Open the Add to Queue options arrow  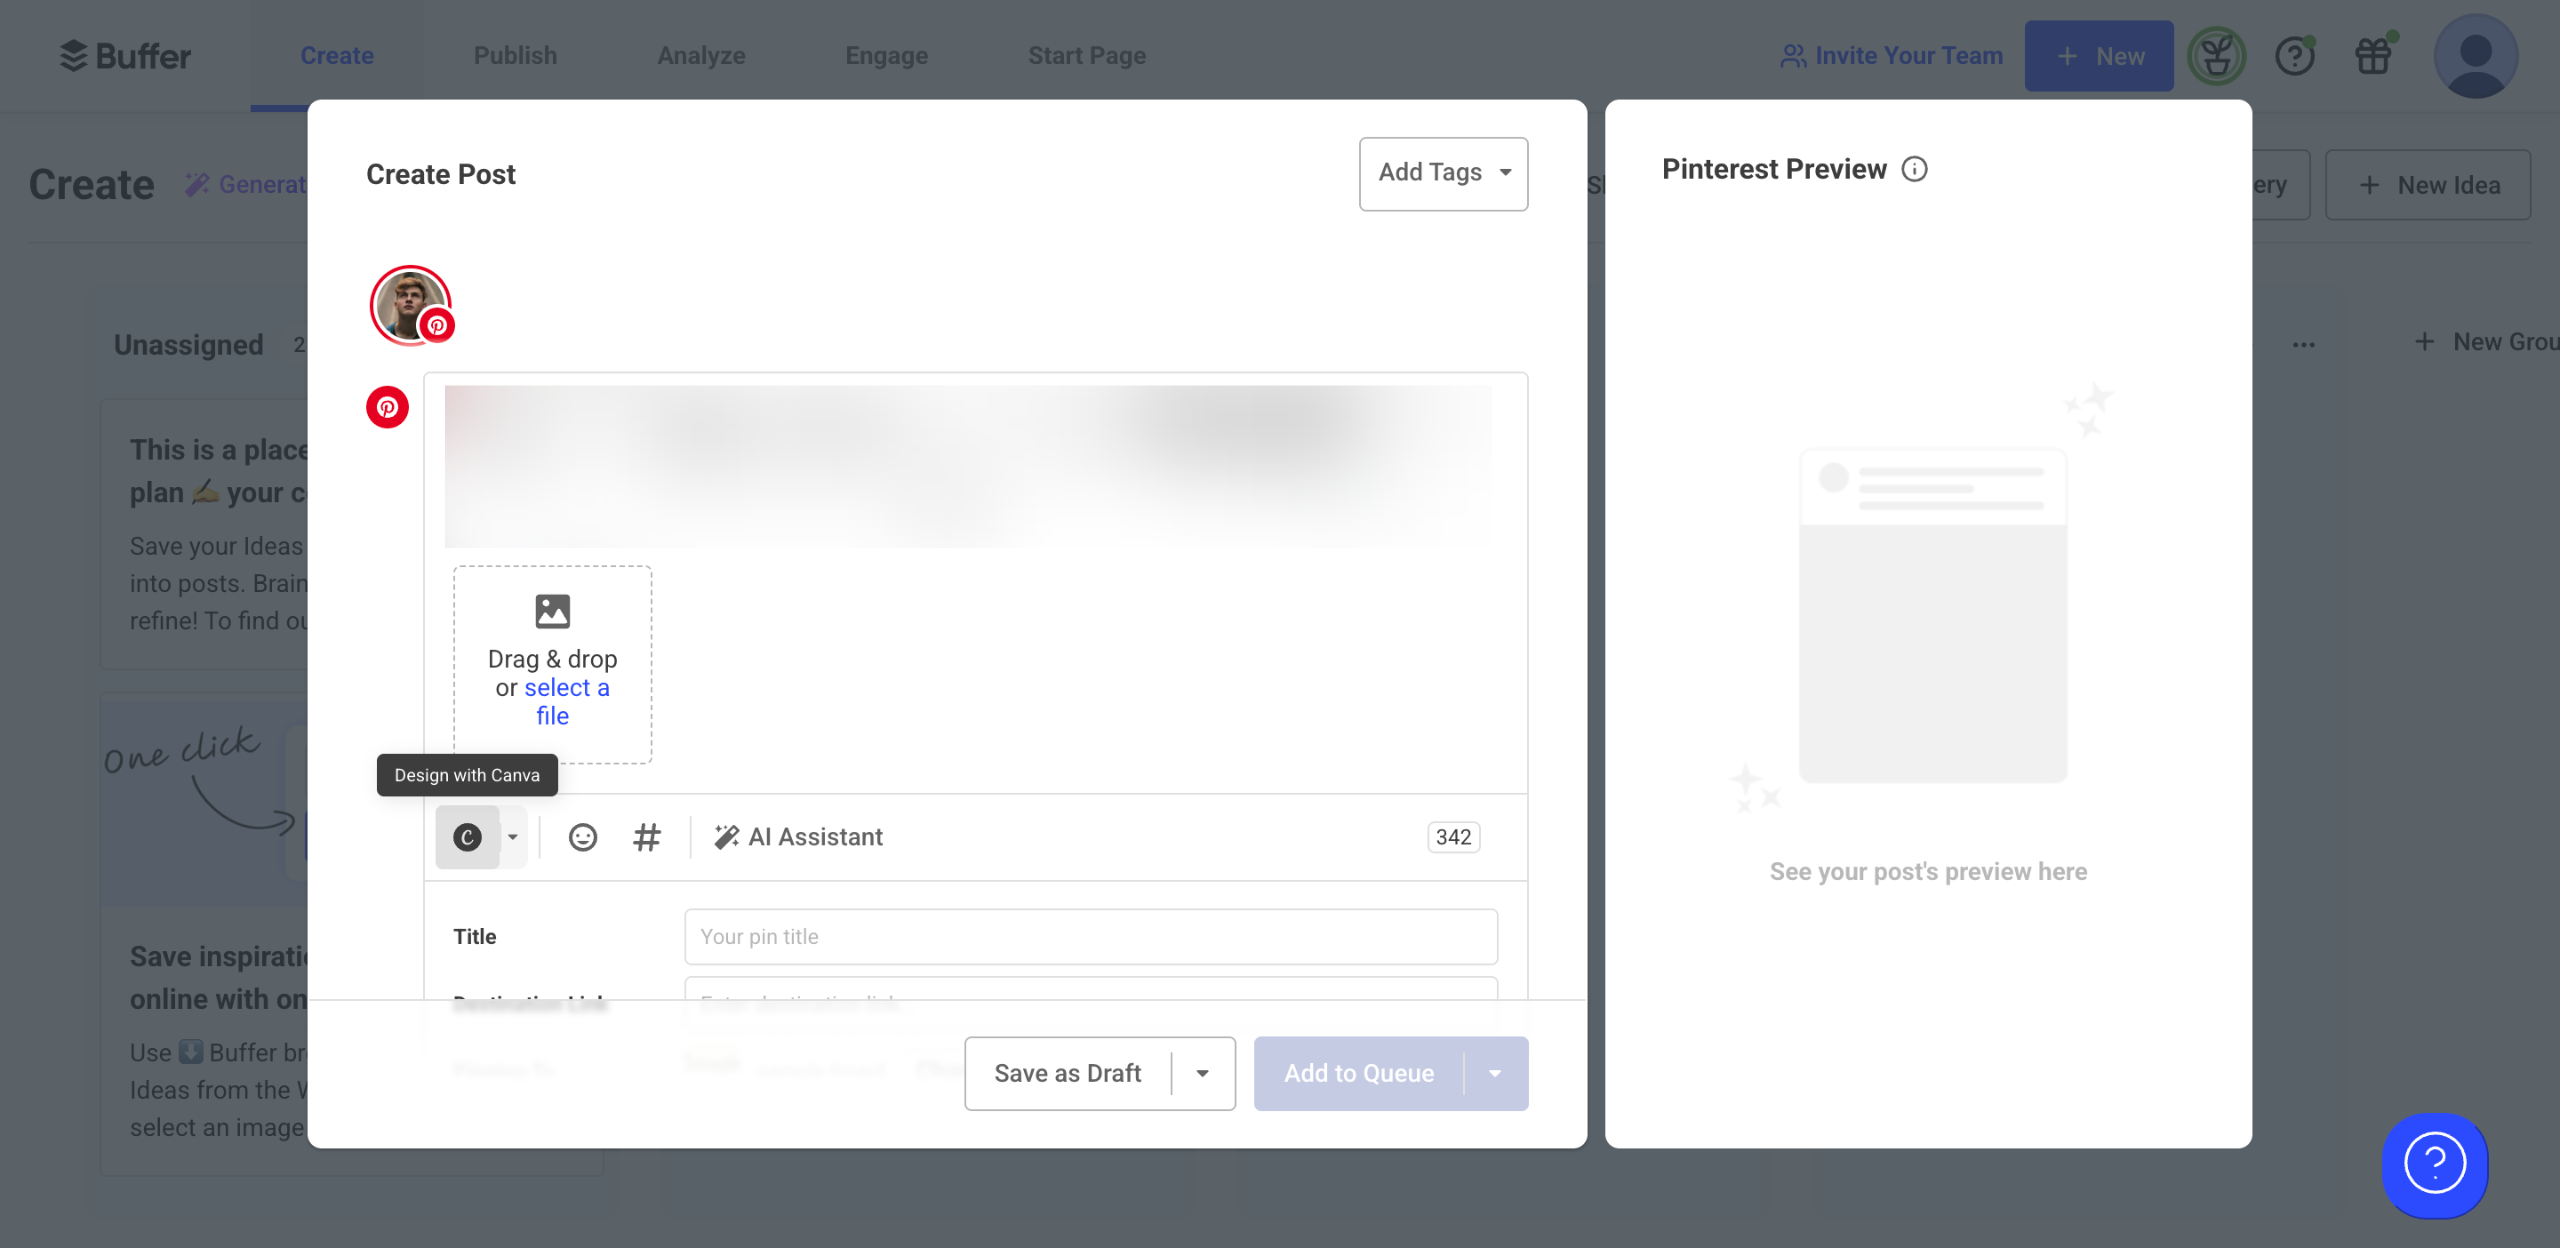(1495, 1073)
